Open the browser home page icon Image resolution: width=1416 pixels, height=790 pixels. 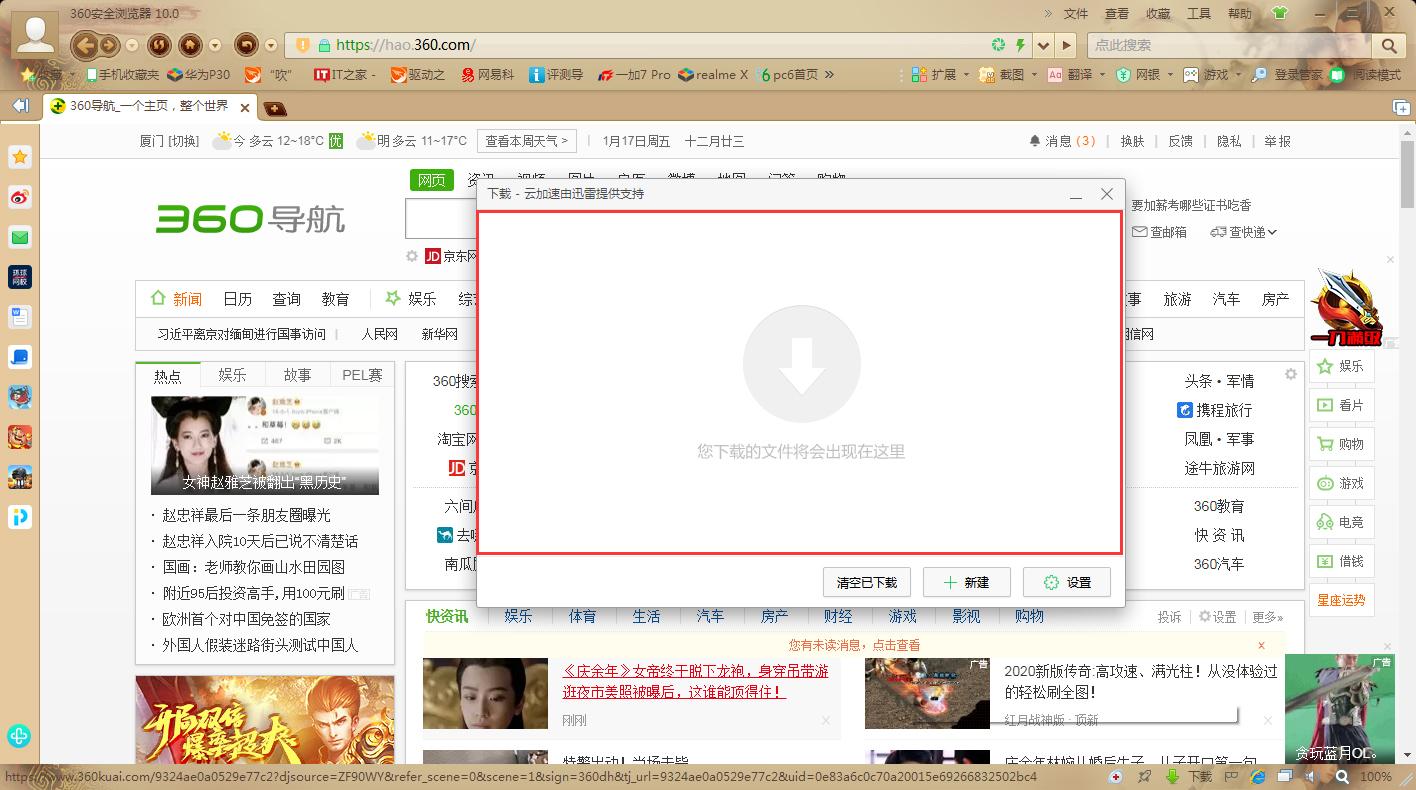tap(190, 45)
